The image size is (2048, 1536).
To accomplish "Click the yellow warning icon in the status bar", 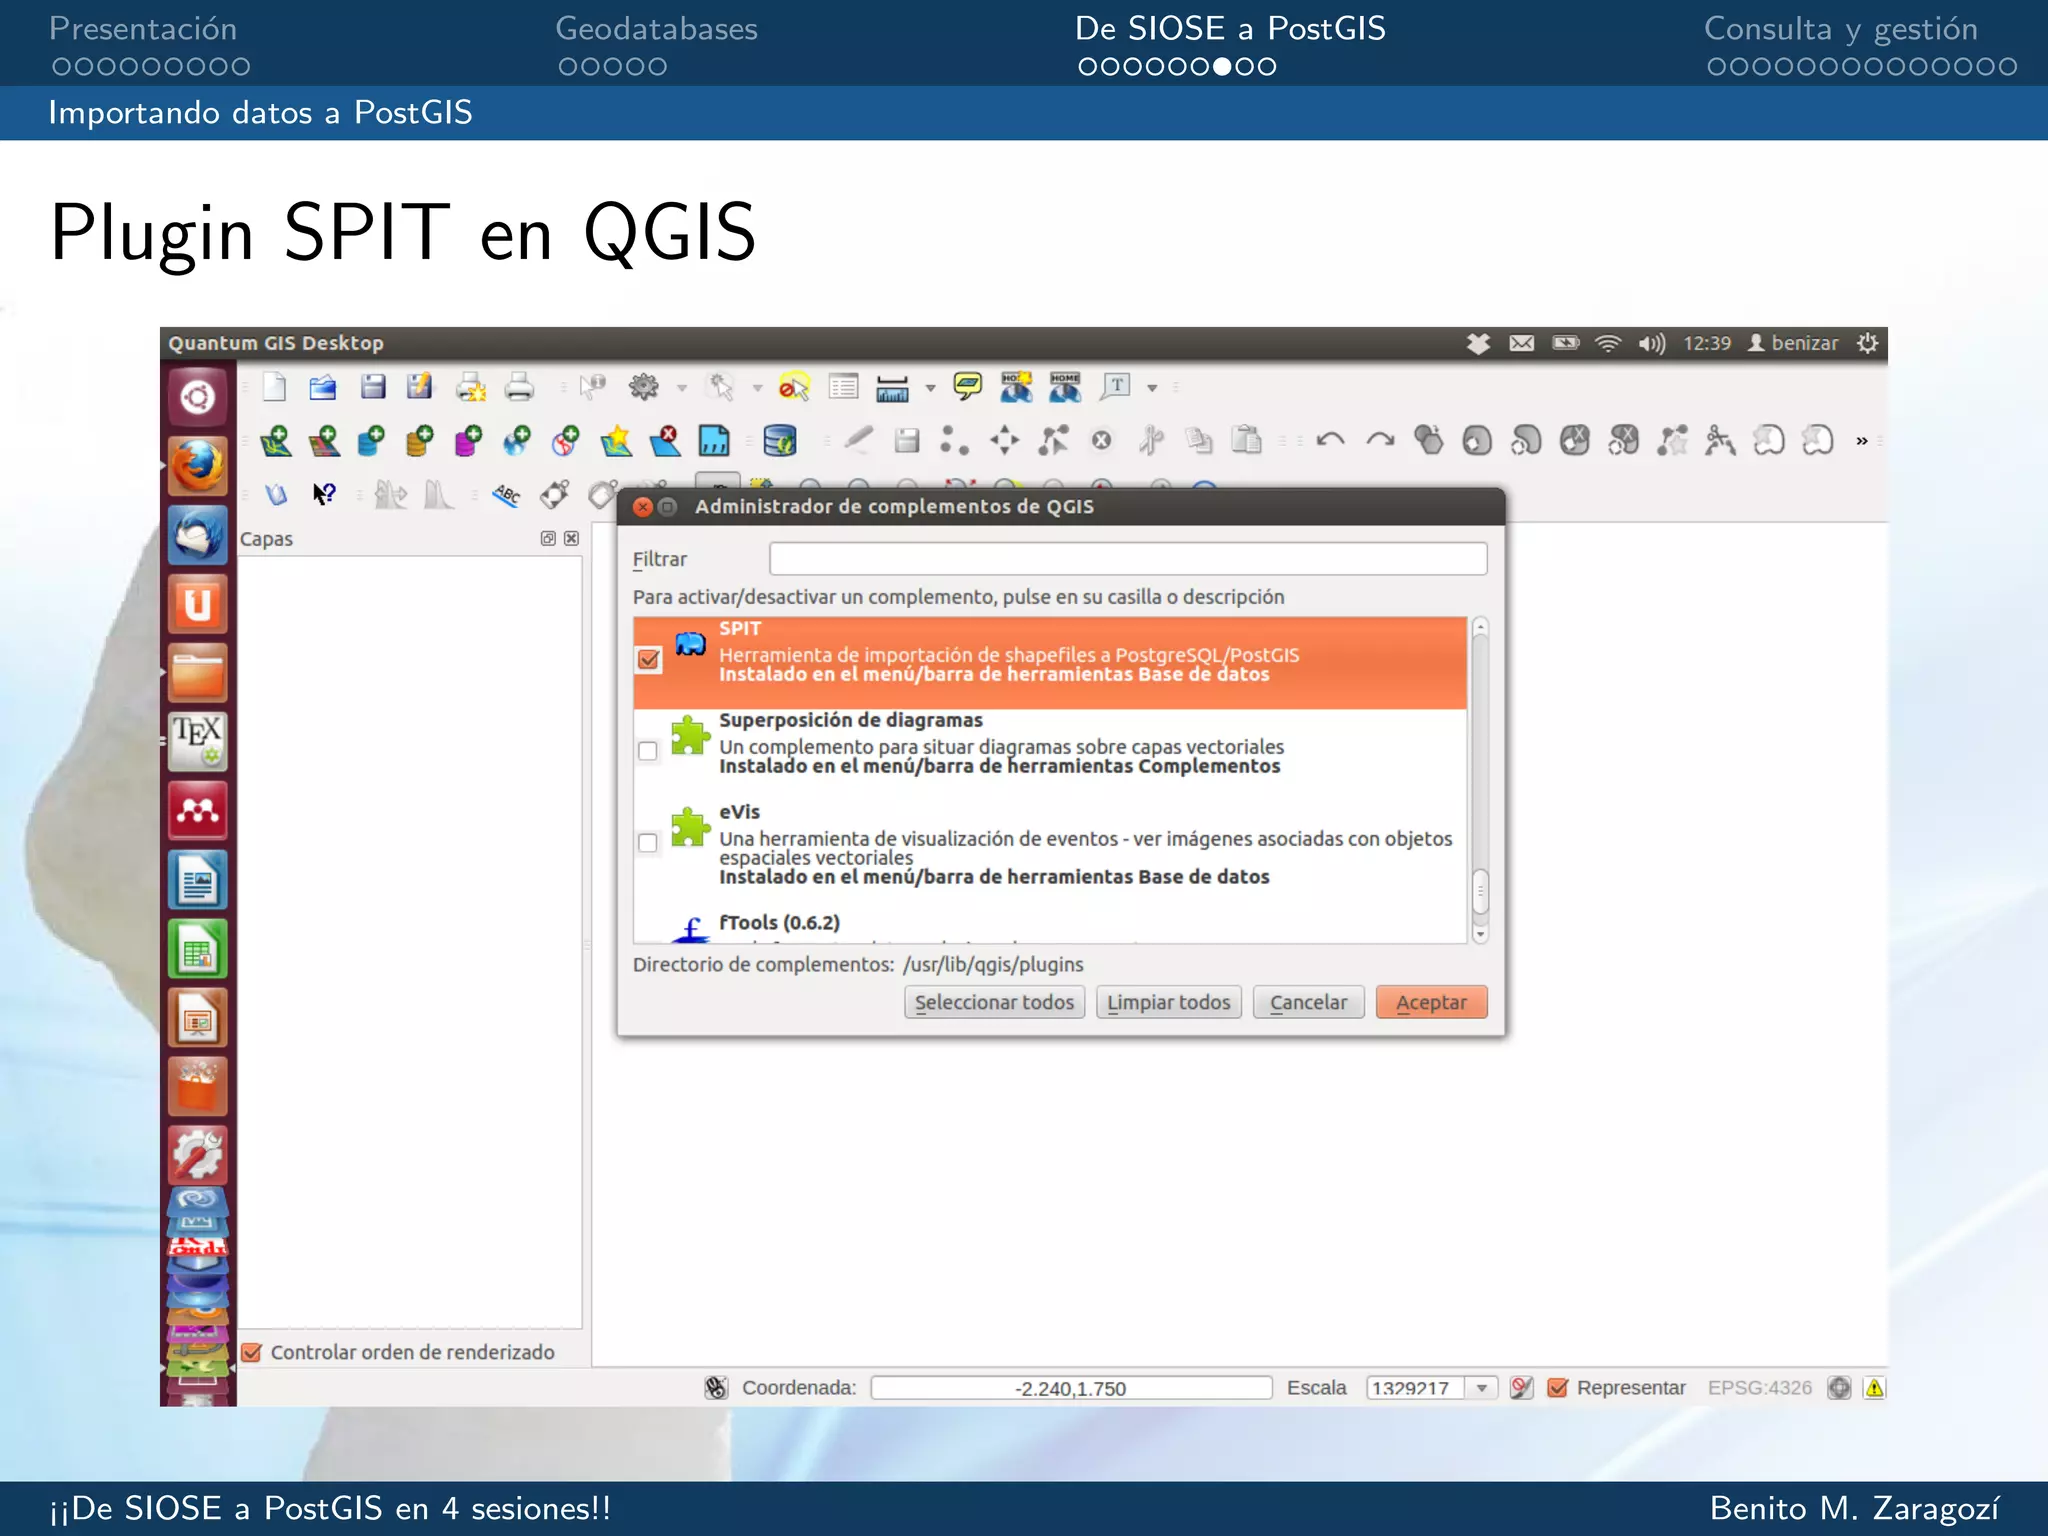I will (1874, 1388).
